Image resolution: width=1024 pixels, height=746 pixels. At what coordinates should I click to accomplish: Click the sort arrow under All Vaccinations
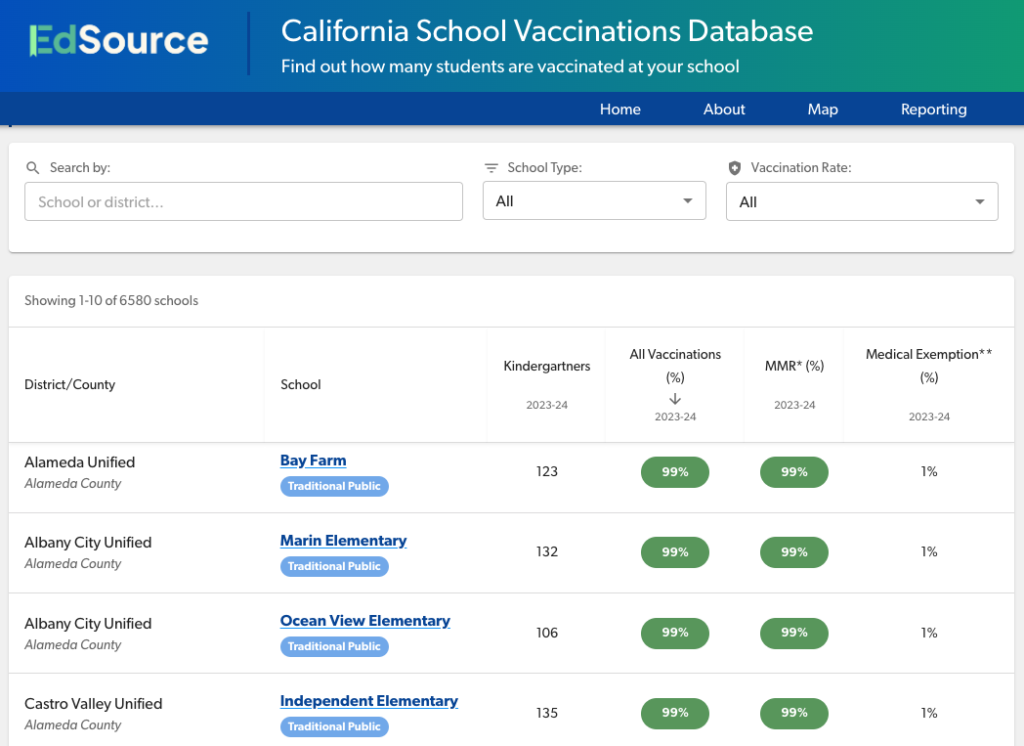pyautogui.click(x=675, y=397)
